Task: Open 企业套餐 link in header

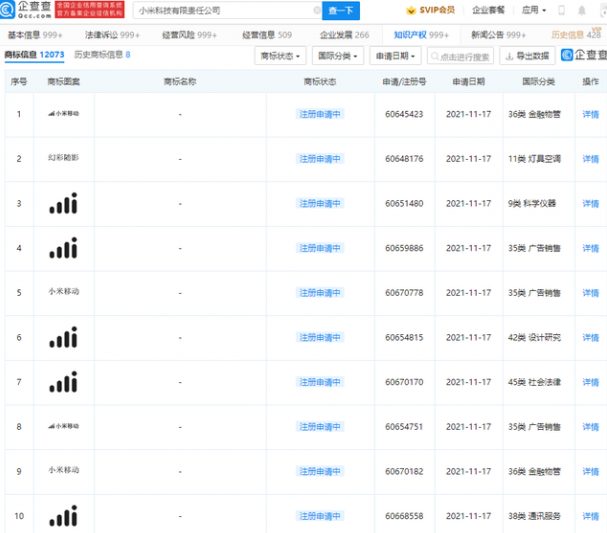Action: point(488,10)
